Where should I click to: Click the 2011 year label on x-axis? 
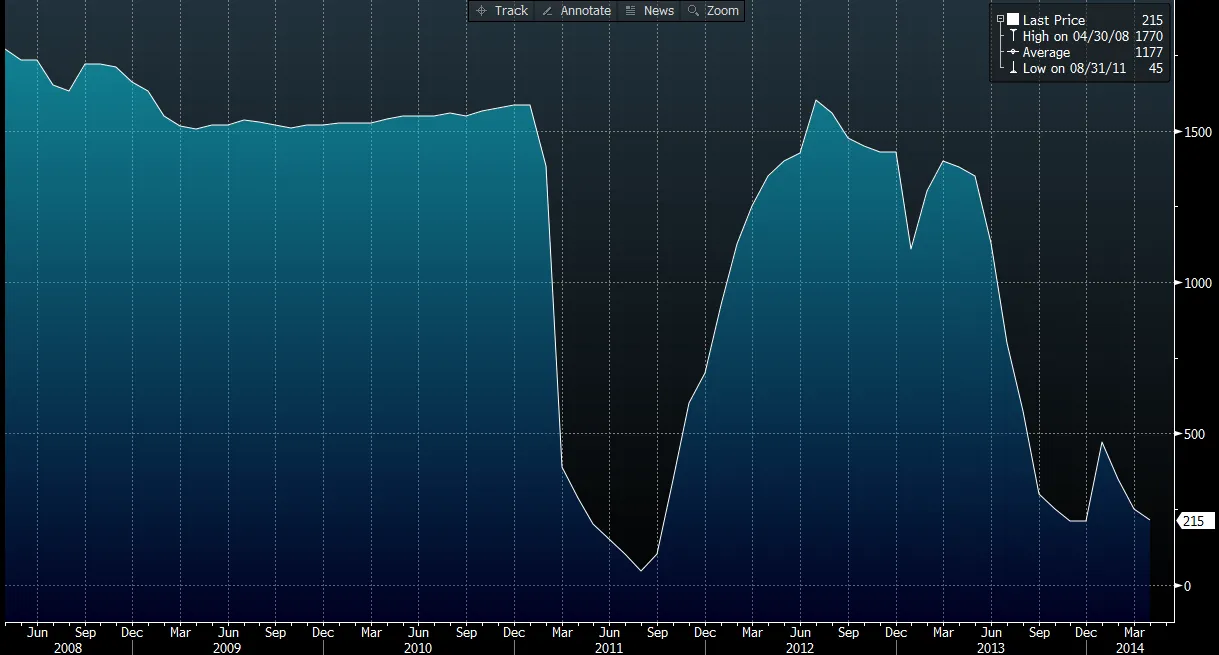(x=609, y=647)
